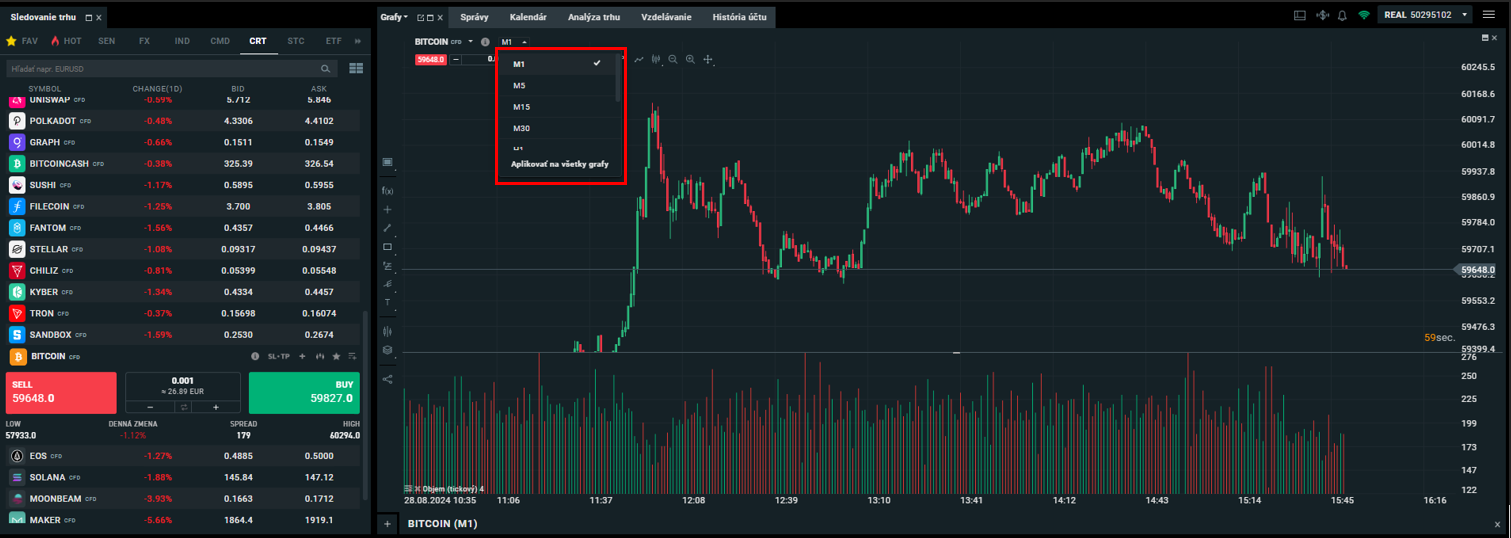The image size is (1511, 538).
Task: Select the crosshair cursor tool on chart toolbar
Action: point(708,60)
